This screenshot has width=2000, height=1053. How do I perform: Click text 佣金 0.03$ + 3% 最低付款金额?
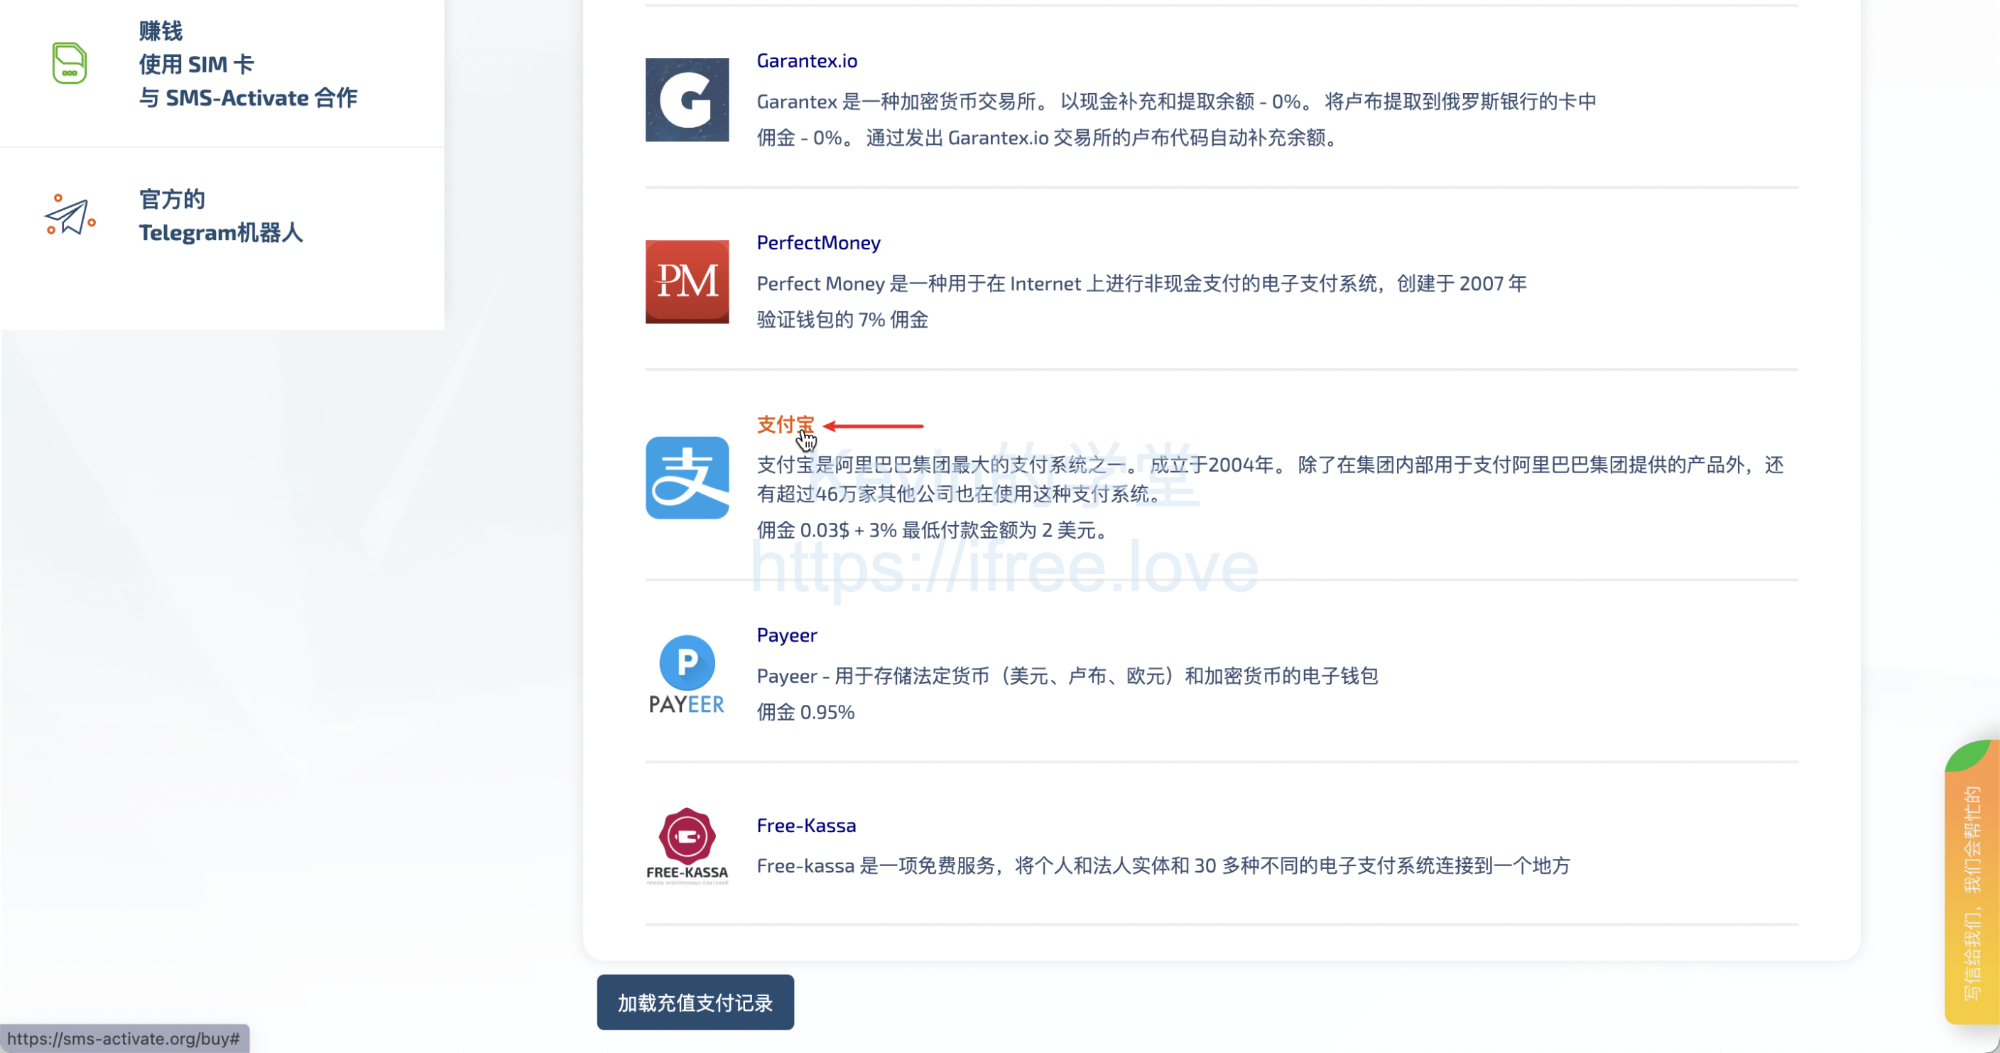click(x=932, y=530)
